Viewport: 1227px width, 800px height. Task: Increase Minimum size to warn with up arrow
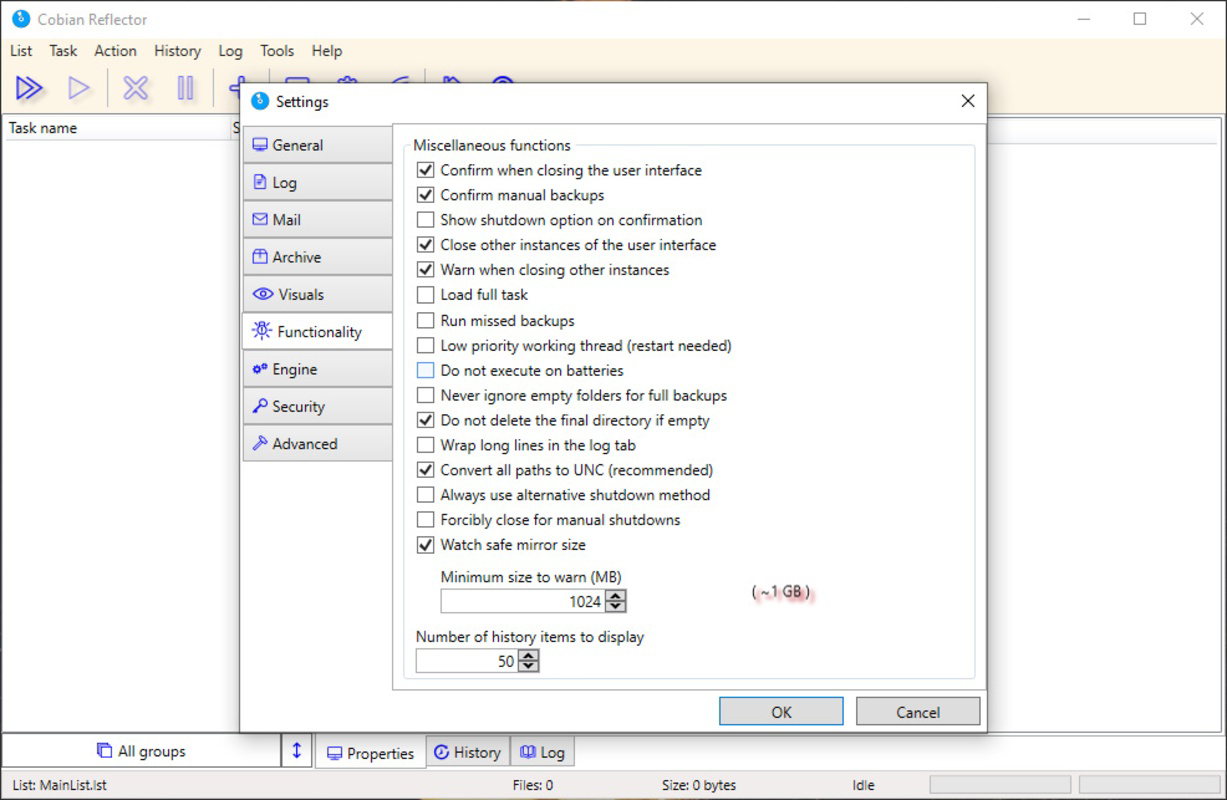point(616,596)
